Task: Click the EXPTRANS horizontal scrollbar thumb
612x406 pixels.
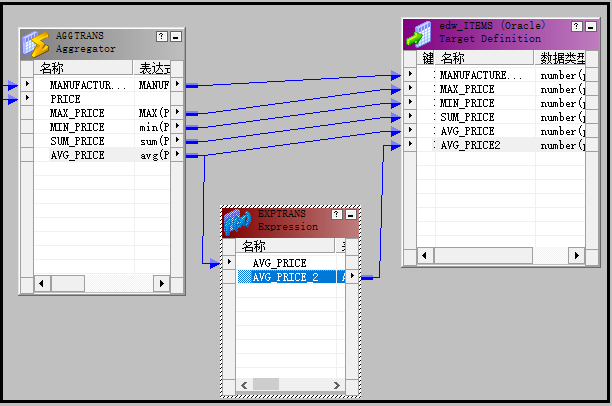Action: tap(266, 385)
